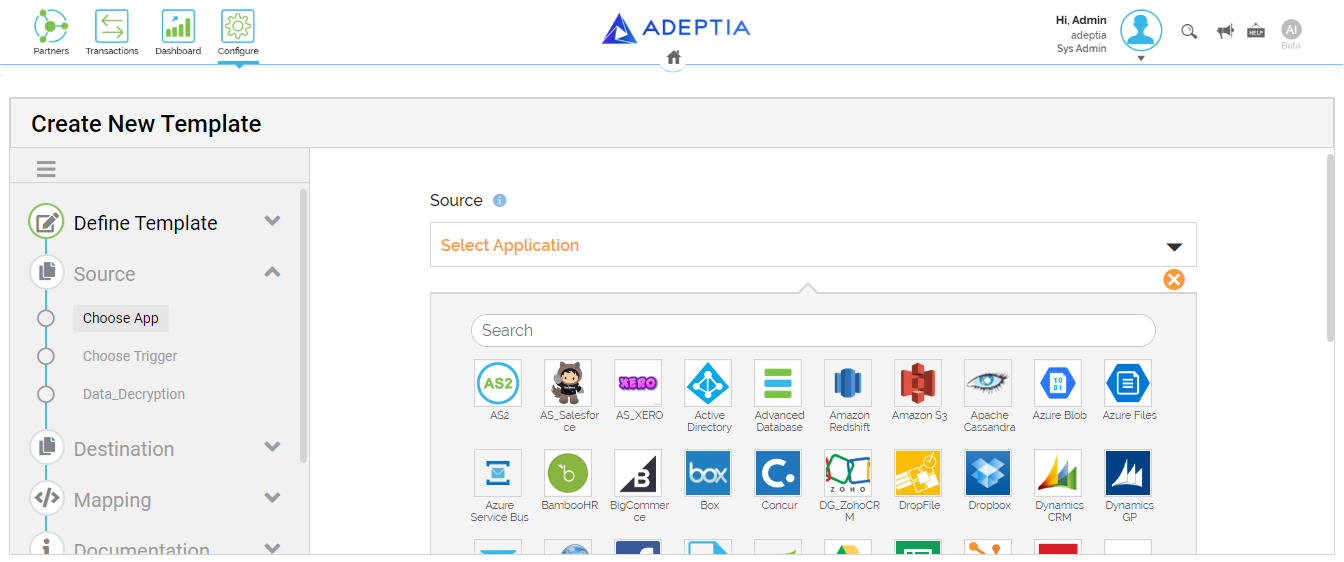The width and height of the screenshot is (1344, 562).
Task: Toggle the sidebar hamburger menu
Action: click(46, 169)
